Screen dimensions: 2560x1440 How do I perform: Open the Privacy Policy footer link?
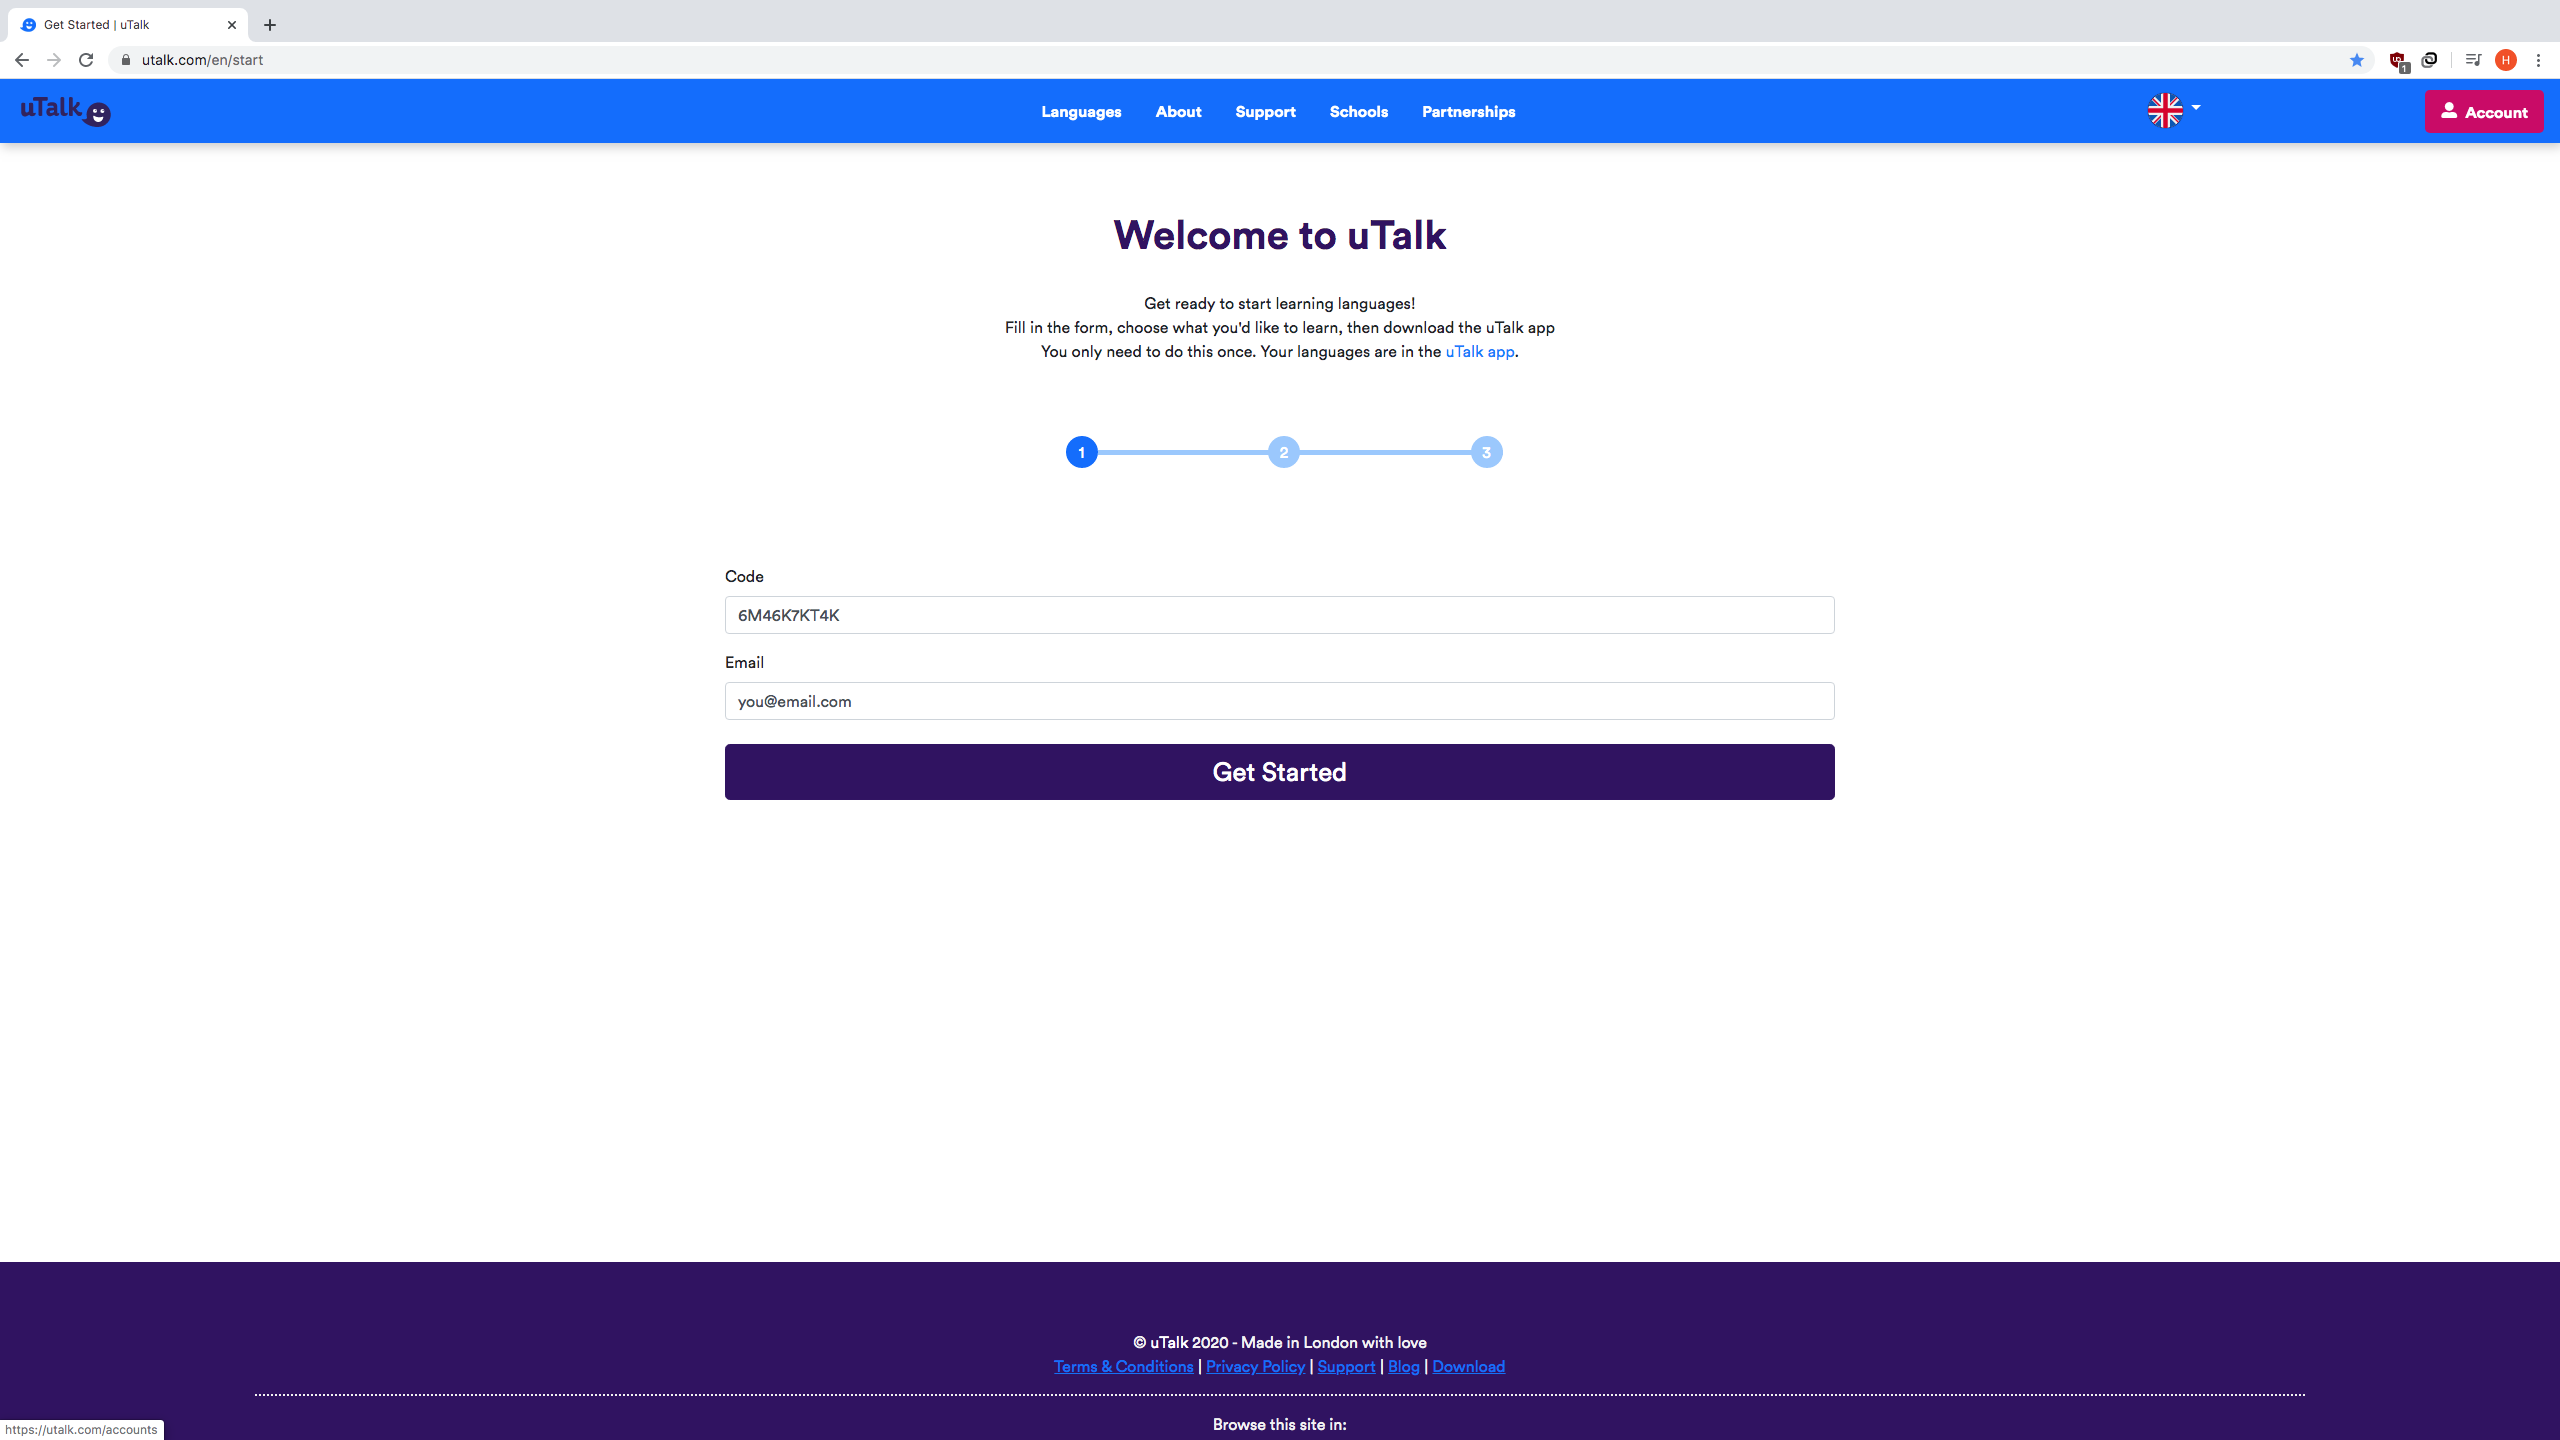(1255, 1366)
